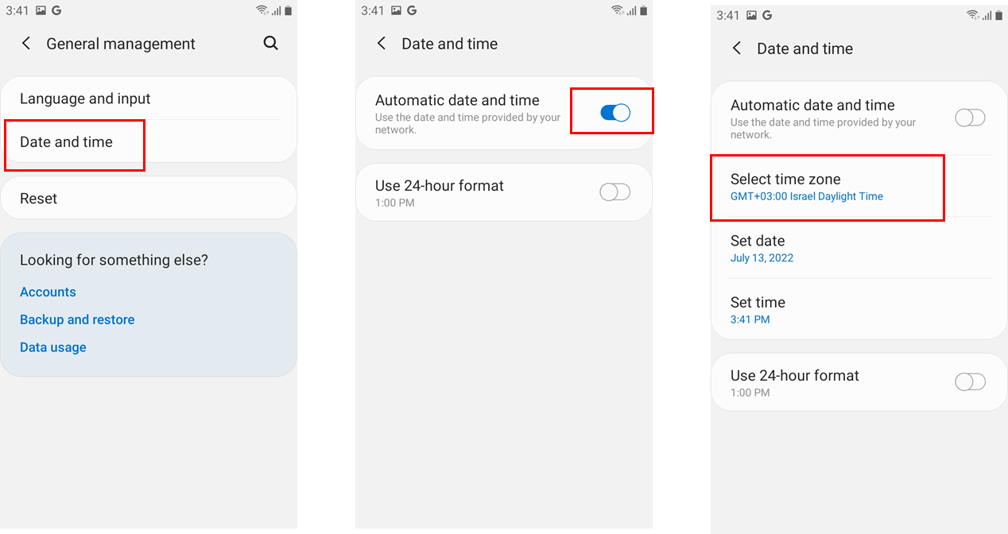Tap the Wi-Fi icon in right status bar
Viewport: 1008px width, 534px height.
click(972, 16)
